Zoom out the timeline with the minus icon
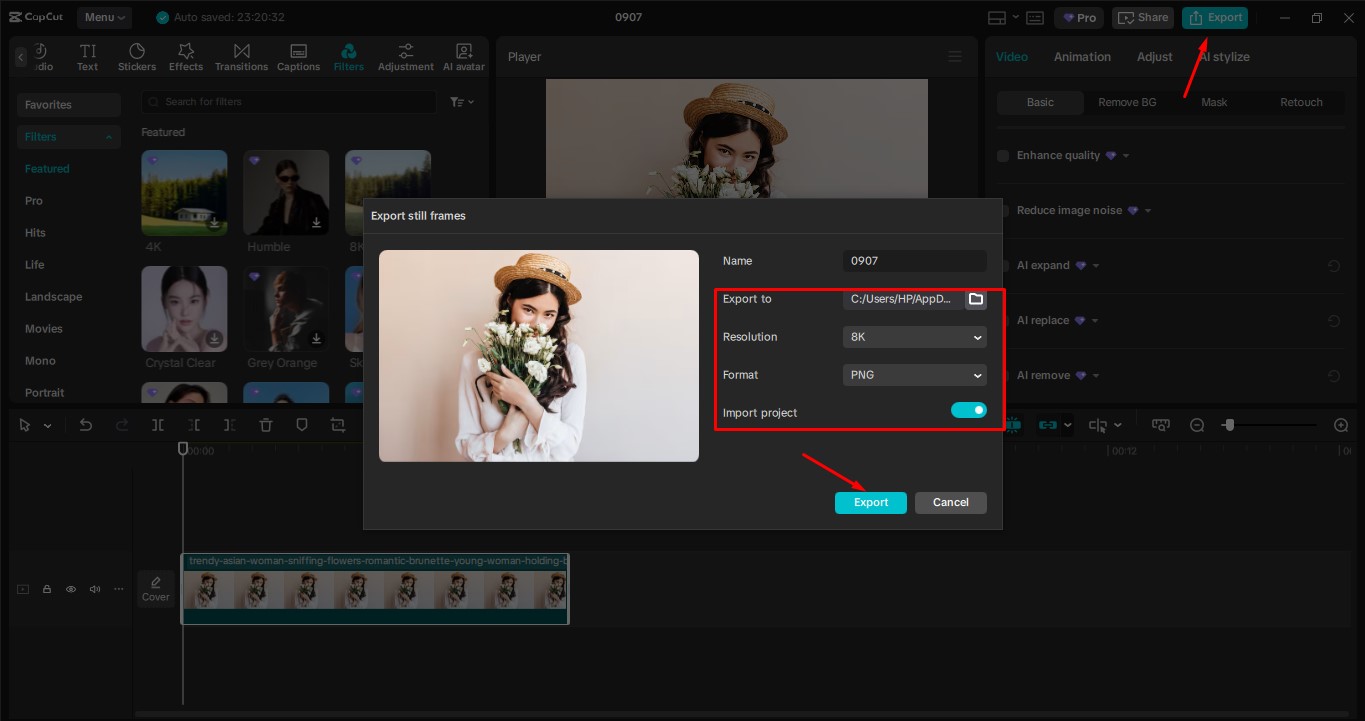The image size is (1365, 721). (x=1197, y=424)
